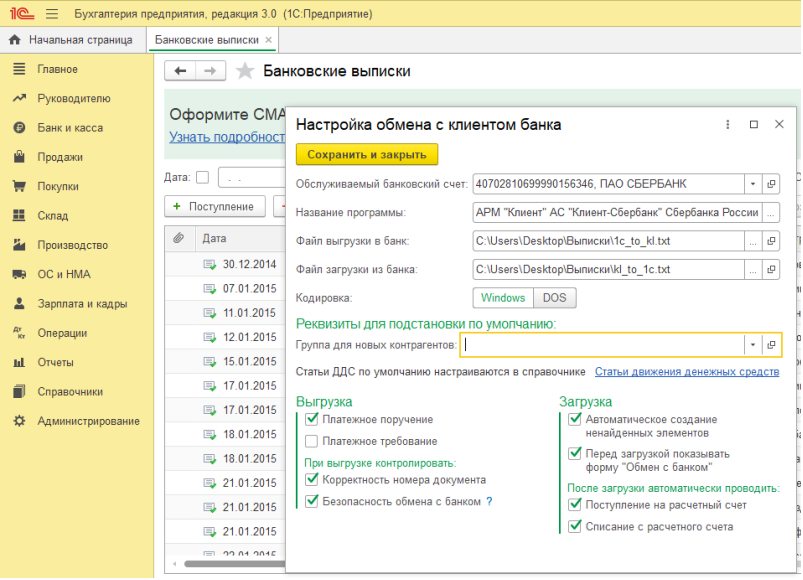
Task: Expand Группа для новых контрагентов dropdown
Action: 753,345
